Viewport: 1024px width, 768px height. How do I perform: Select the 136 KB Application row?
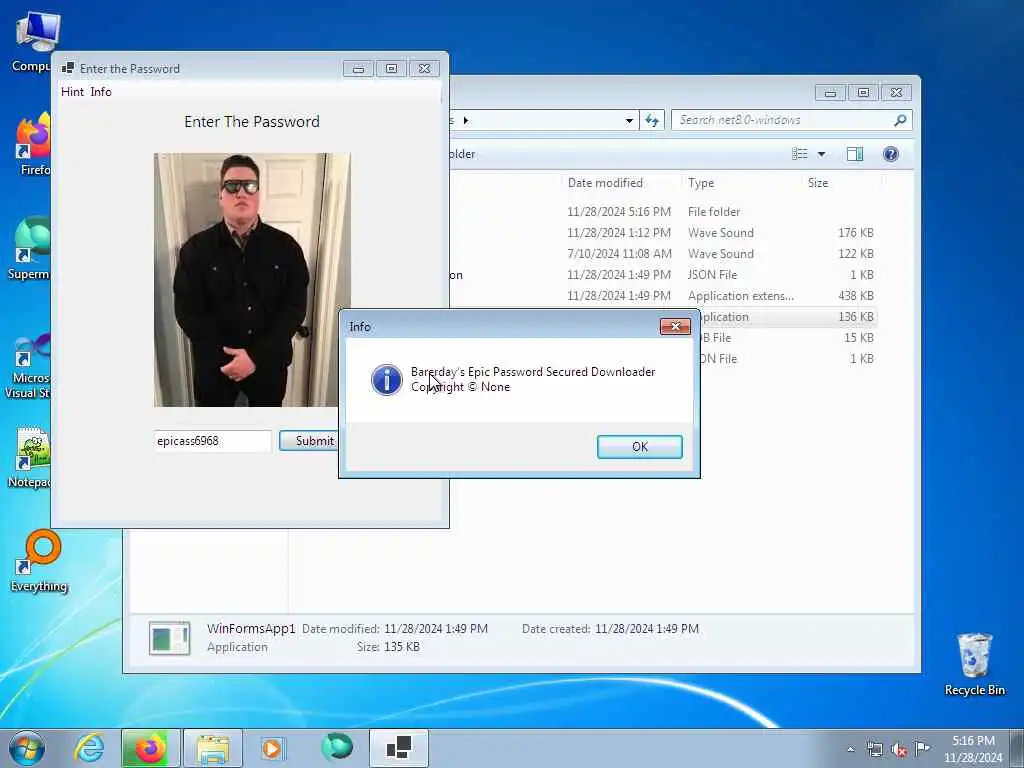pos(789,317)
